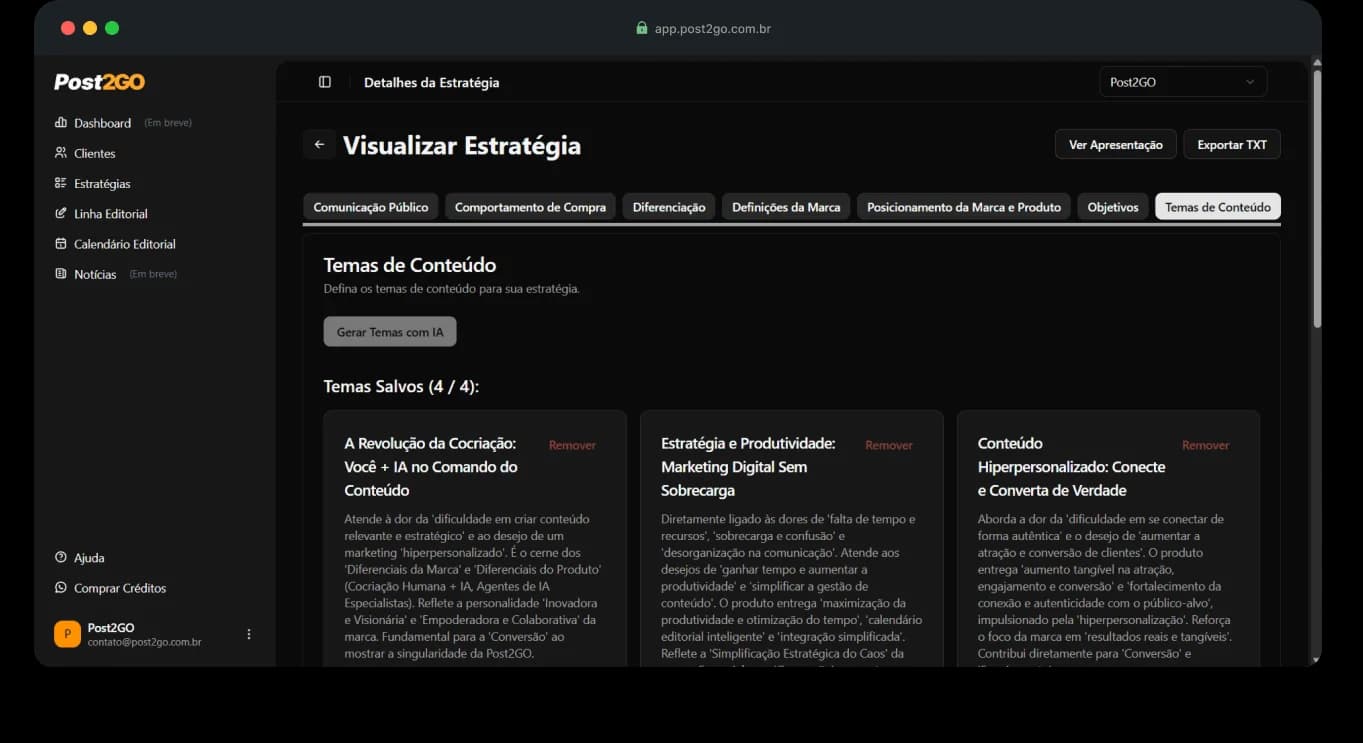Screen dimensions: 1363x743
Task: Remove the Estratégia e Produtividade theme
Action: (889, 445)
